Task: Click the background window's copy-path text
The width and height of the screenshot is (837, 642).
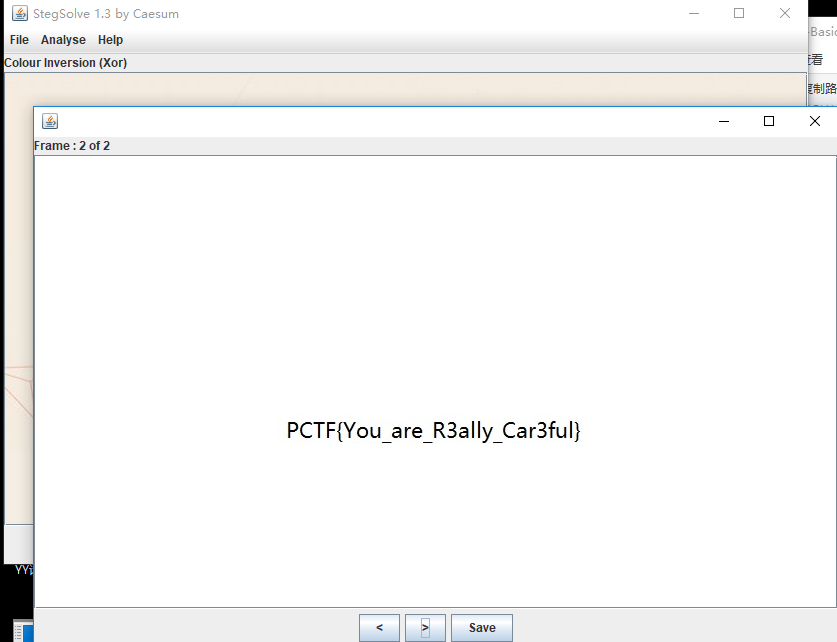Action: [822, 88]
